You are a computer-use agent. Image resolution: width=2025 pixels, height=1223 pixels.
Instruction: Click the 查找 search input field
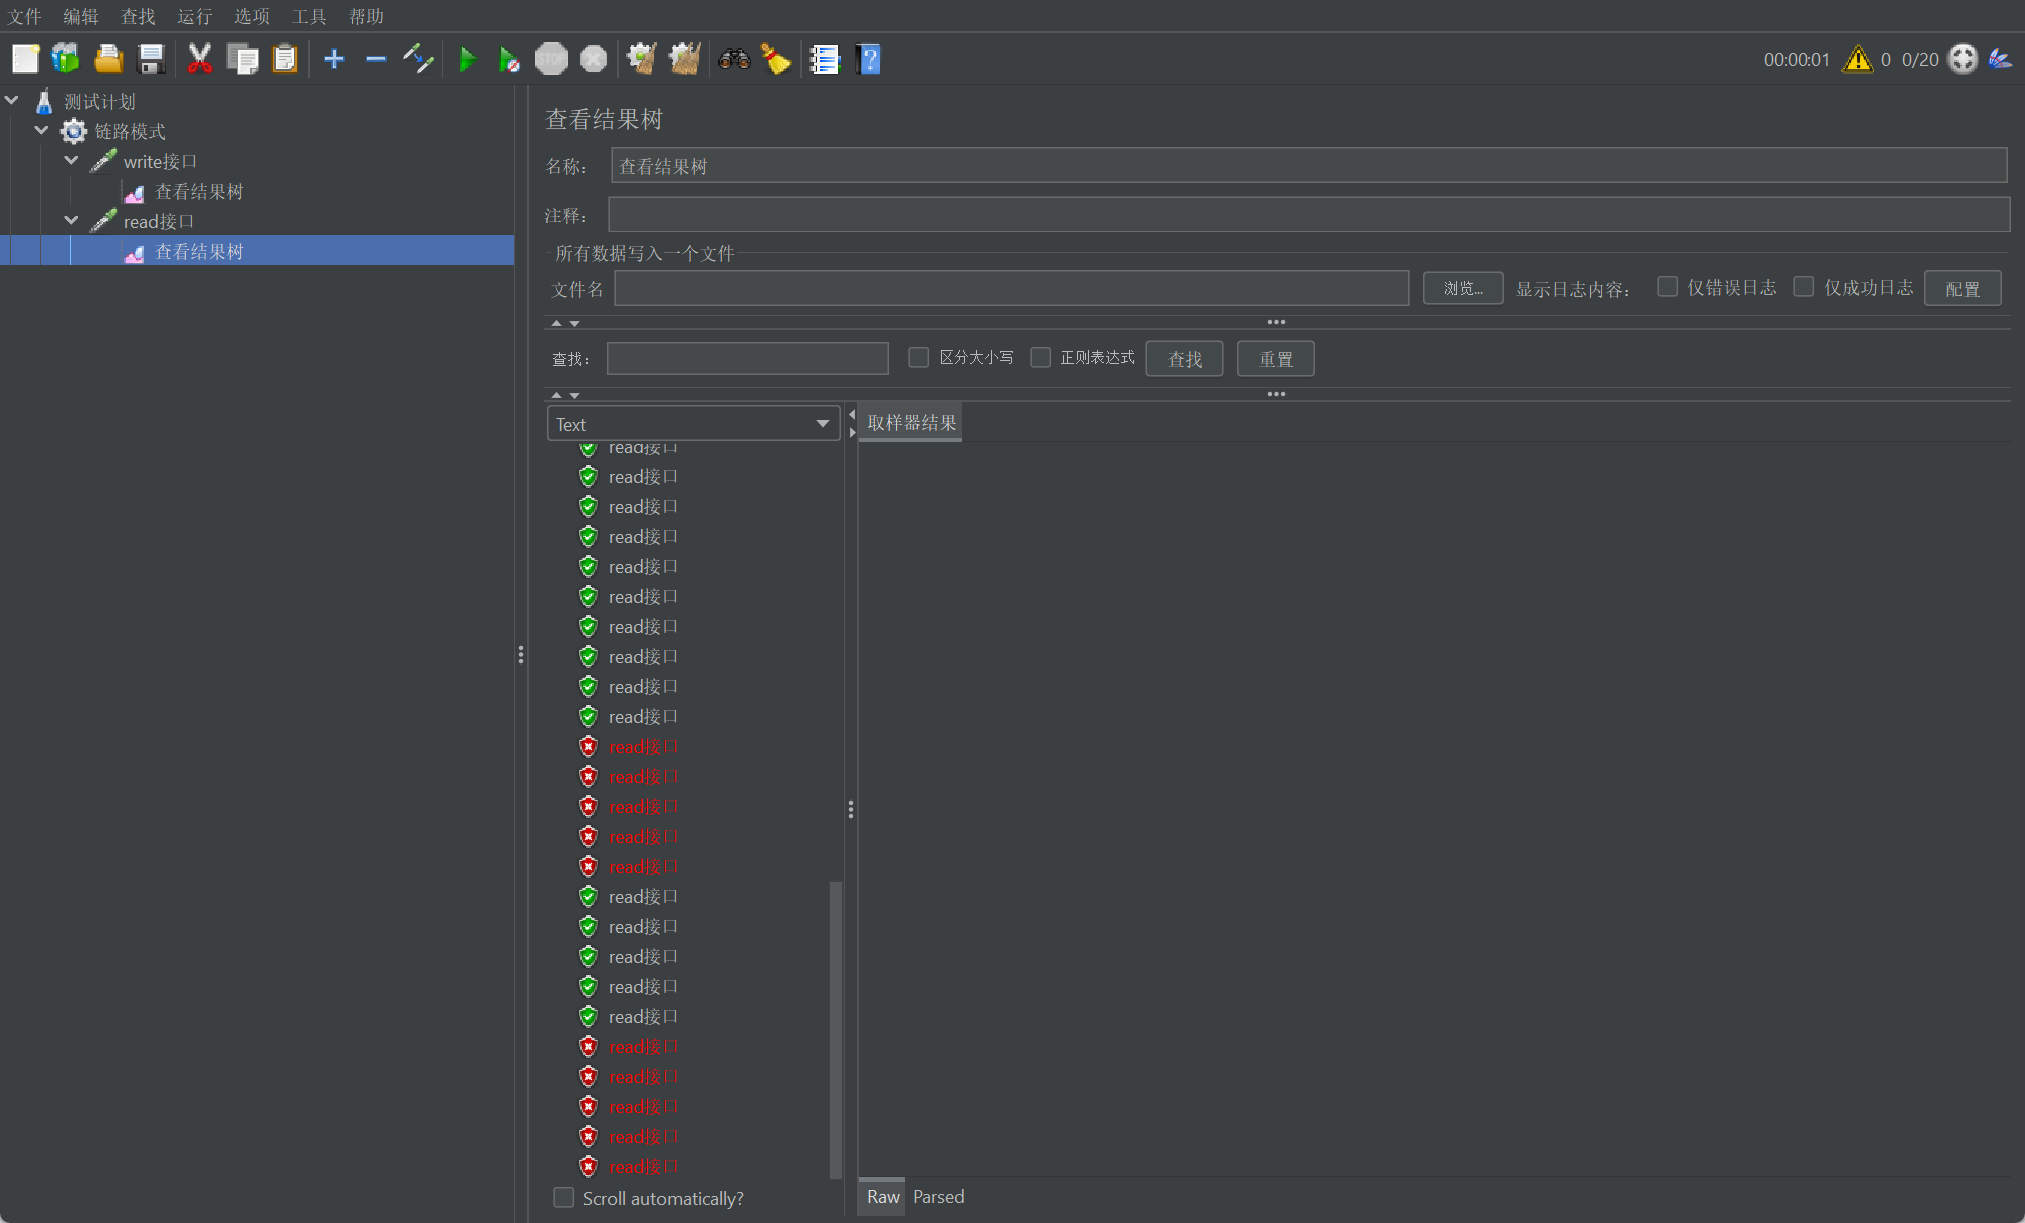(x=747, y=359)
